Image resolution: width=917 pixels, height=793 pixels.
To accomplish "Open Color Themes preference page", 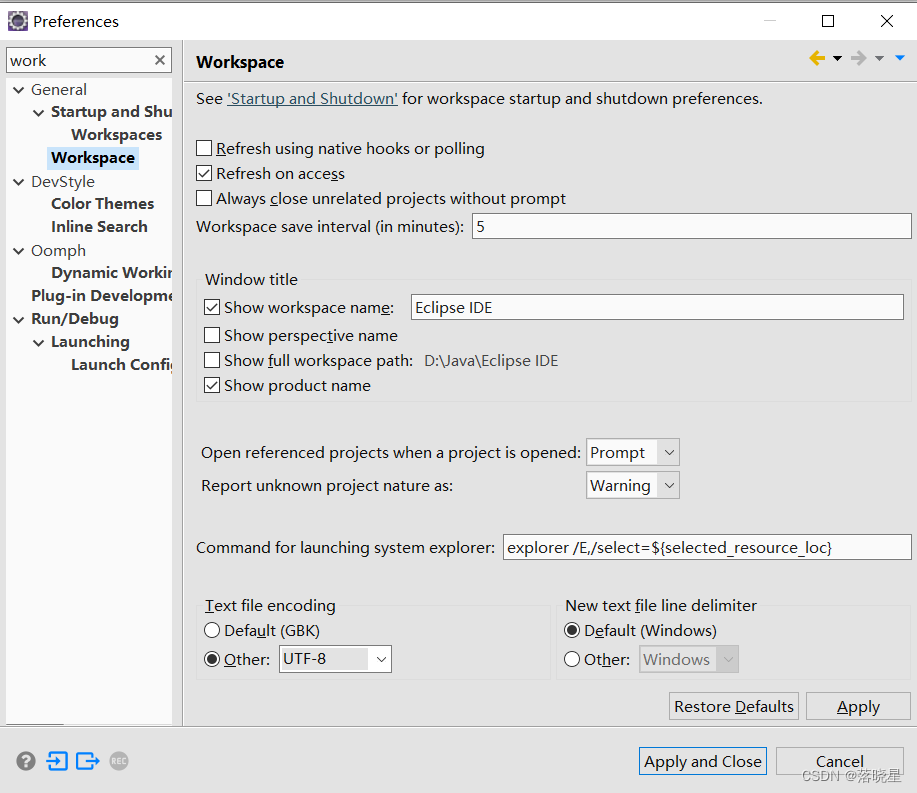I will [x=102, y=204].
